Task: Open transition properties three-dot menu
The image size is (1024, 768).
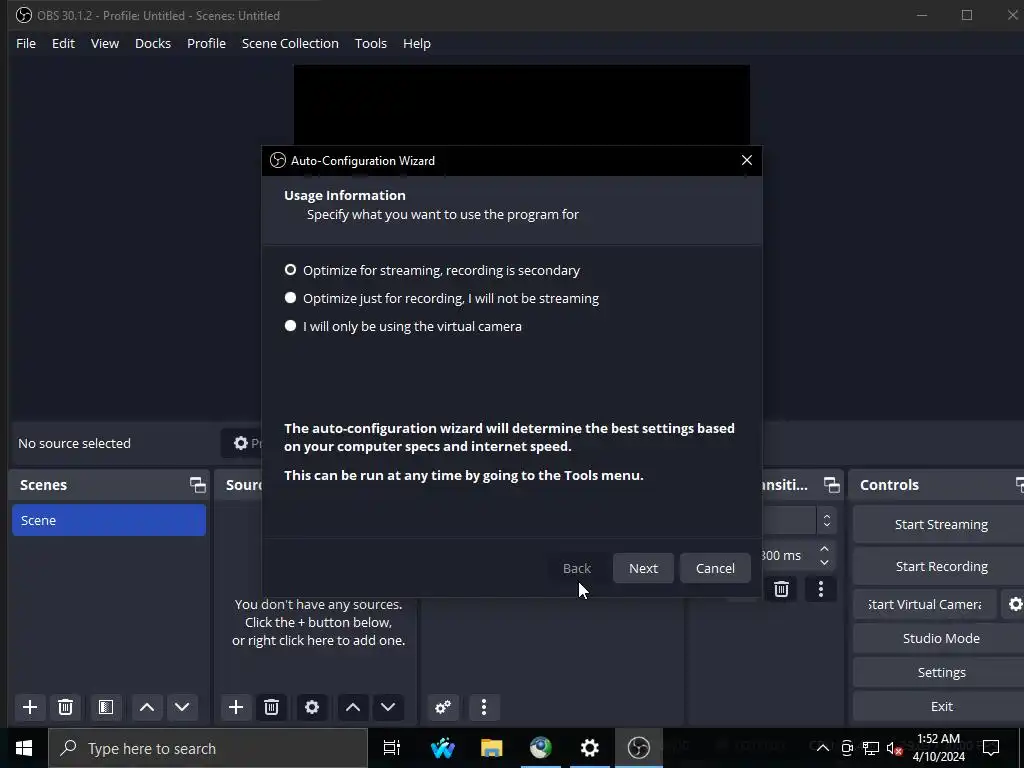Action: pos(821,589)
